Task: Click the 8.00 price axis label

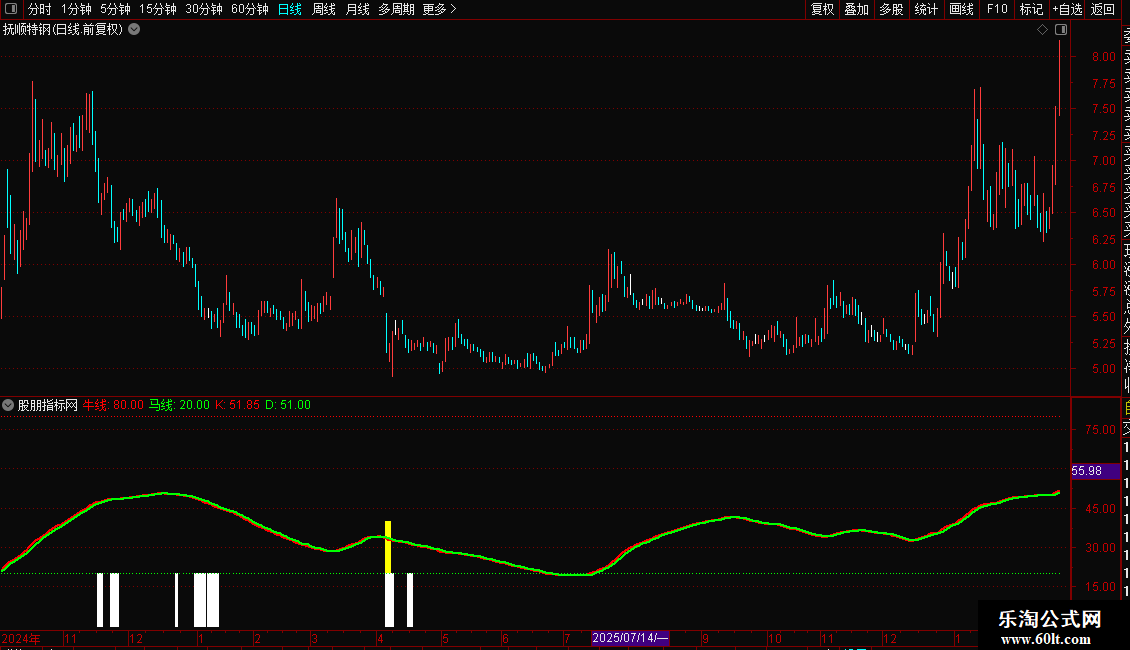Action: click(1103, 57)
